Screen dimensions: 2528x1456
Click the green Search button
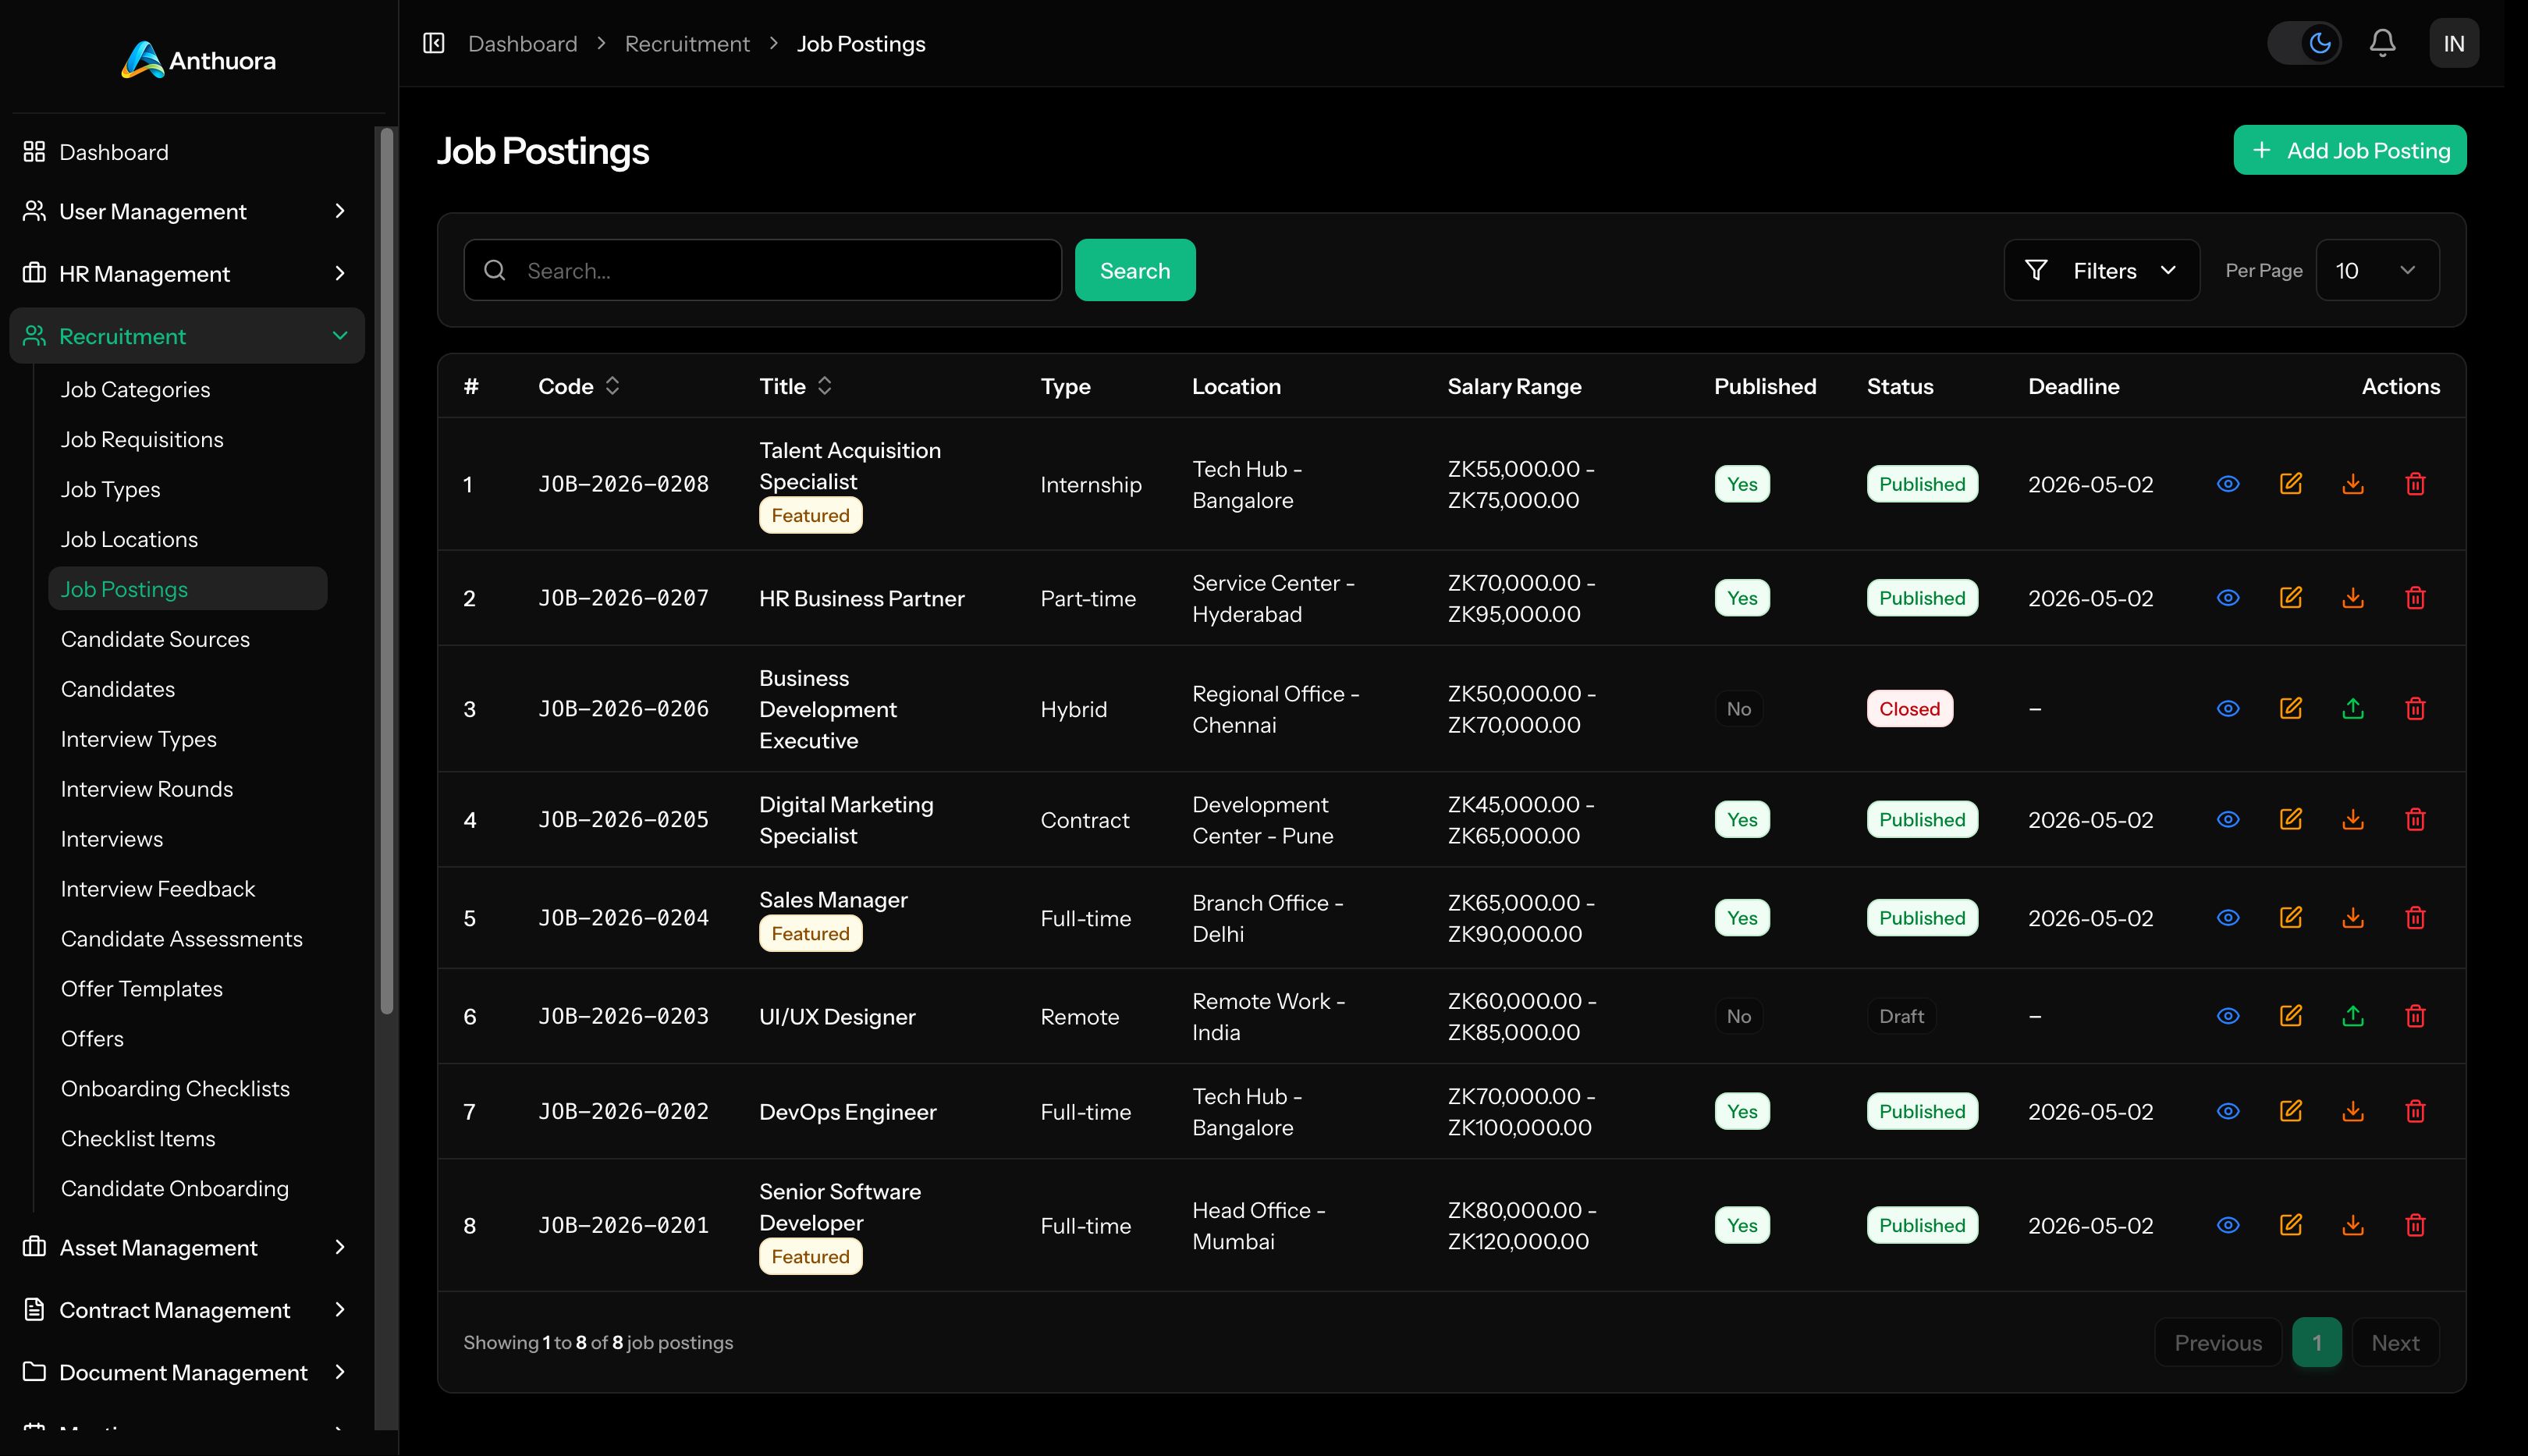[1134, 270]
